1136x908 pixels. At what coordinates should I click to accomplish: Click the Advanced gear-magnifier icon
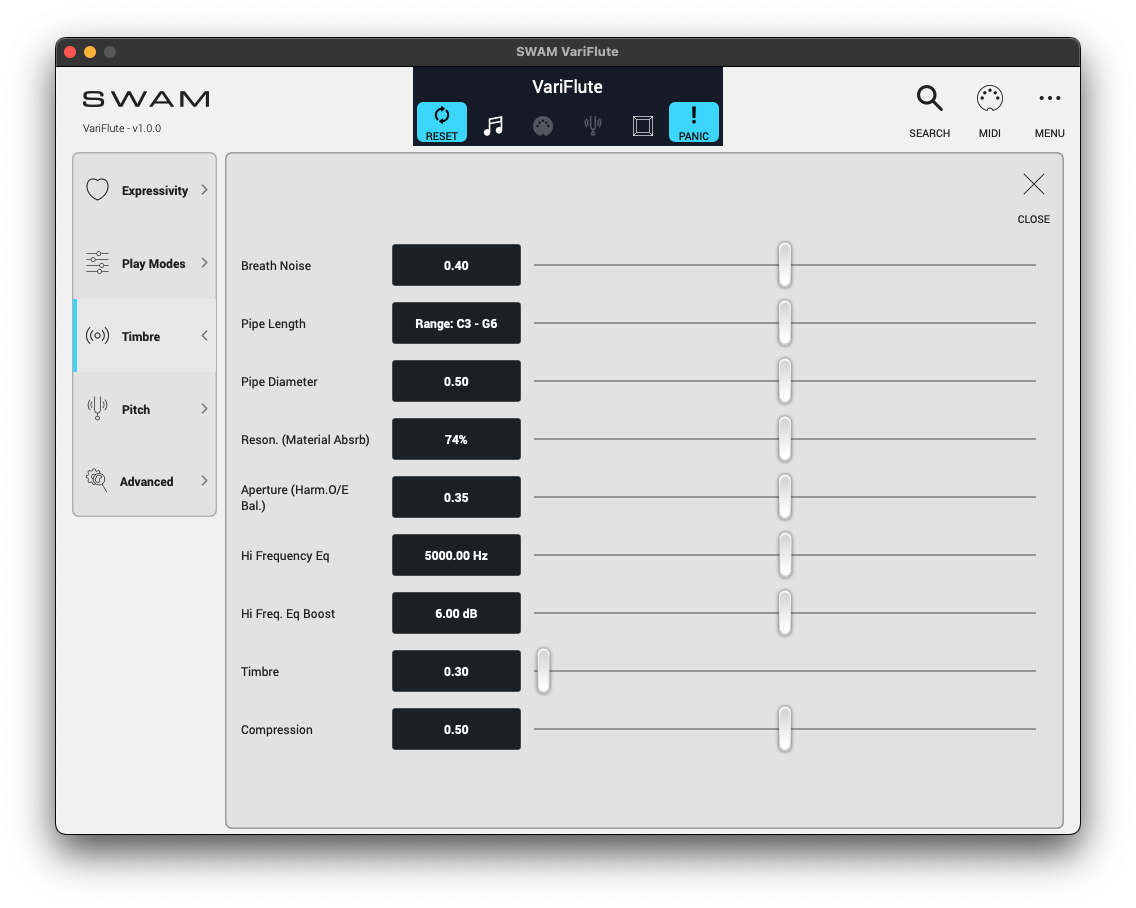pos(96,480)
